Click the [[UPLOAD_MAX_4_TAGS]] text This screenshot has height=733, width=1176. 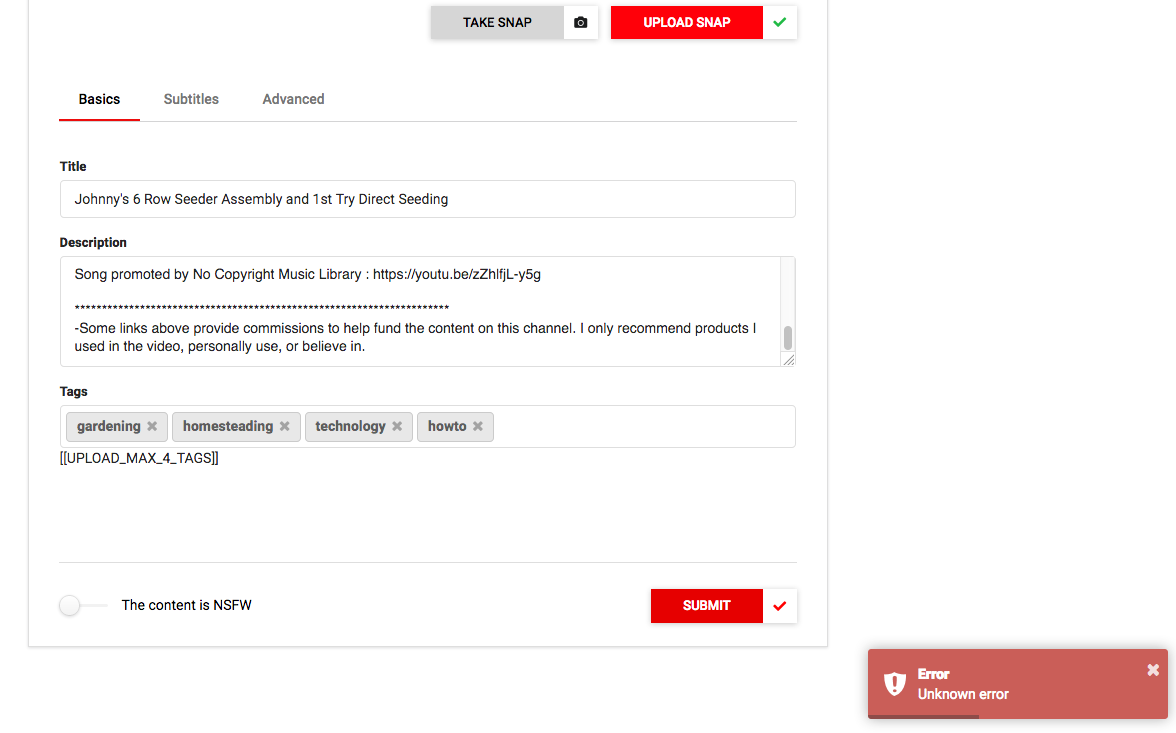click(140, 458)
